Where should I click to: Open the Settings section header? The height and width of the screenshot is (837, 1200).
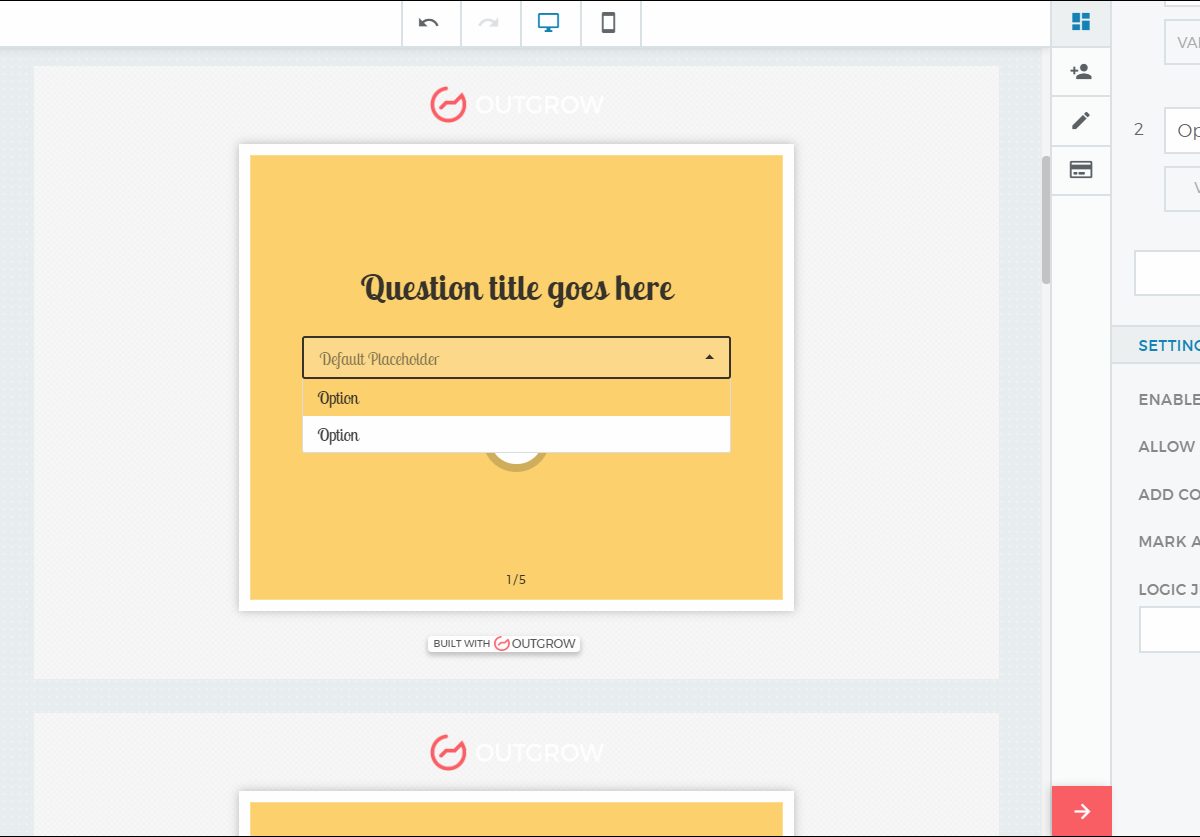pyautogui.click(x=1166, y=346)
